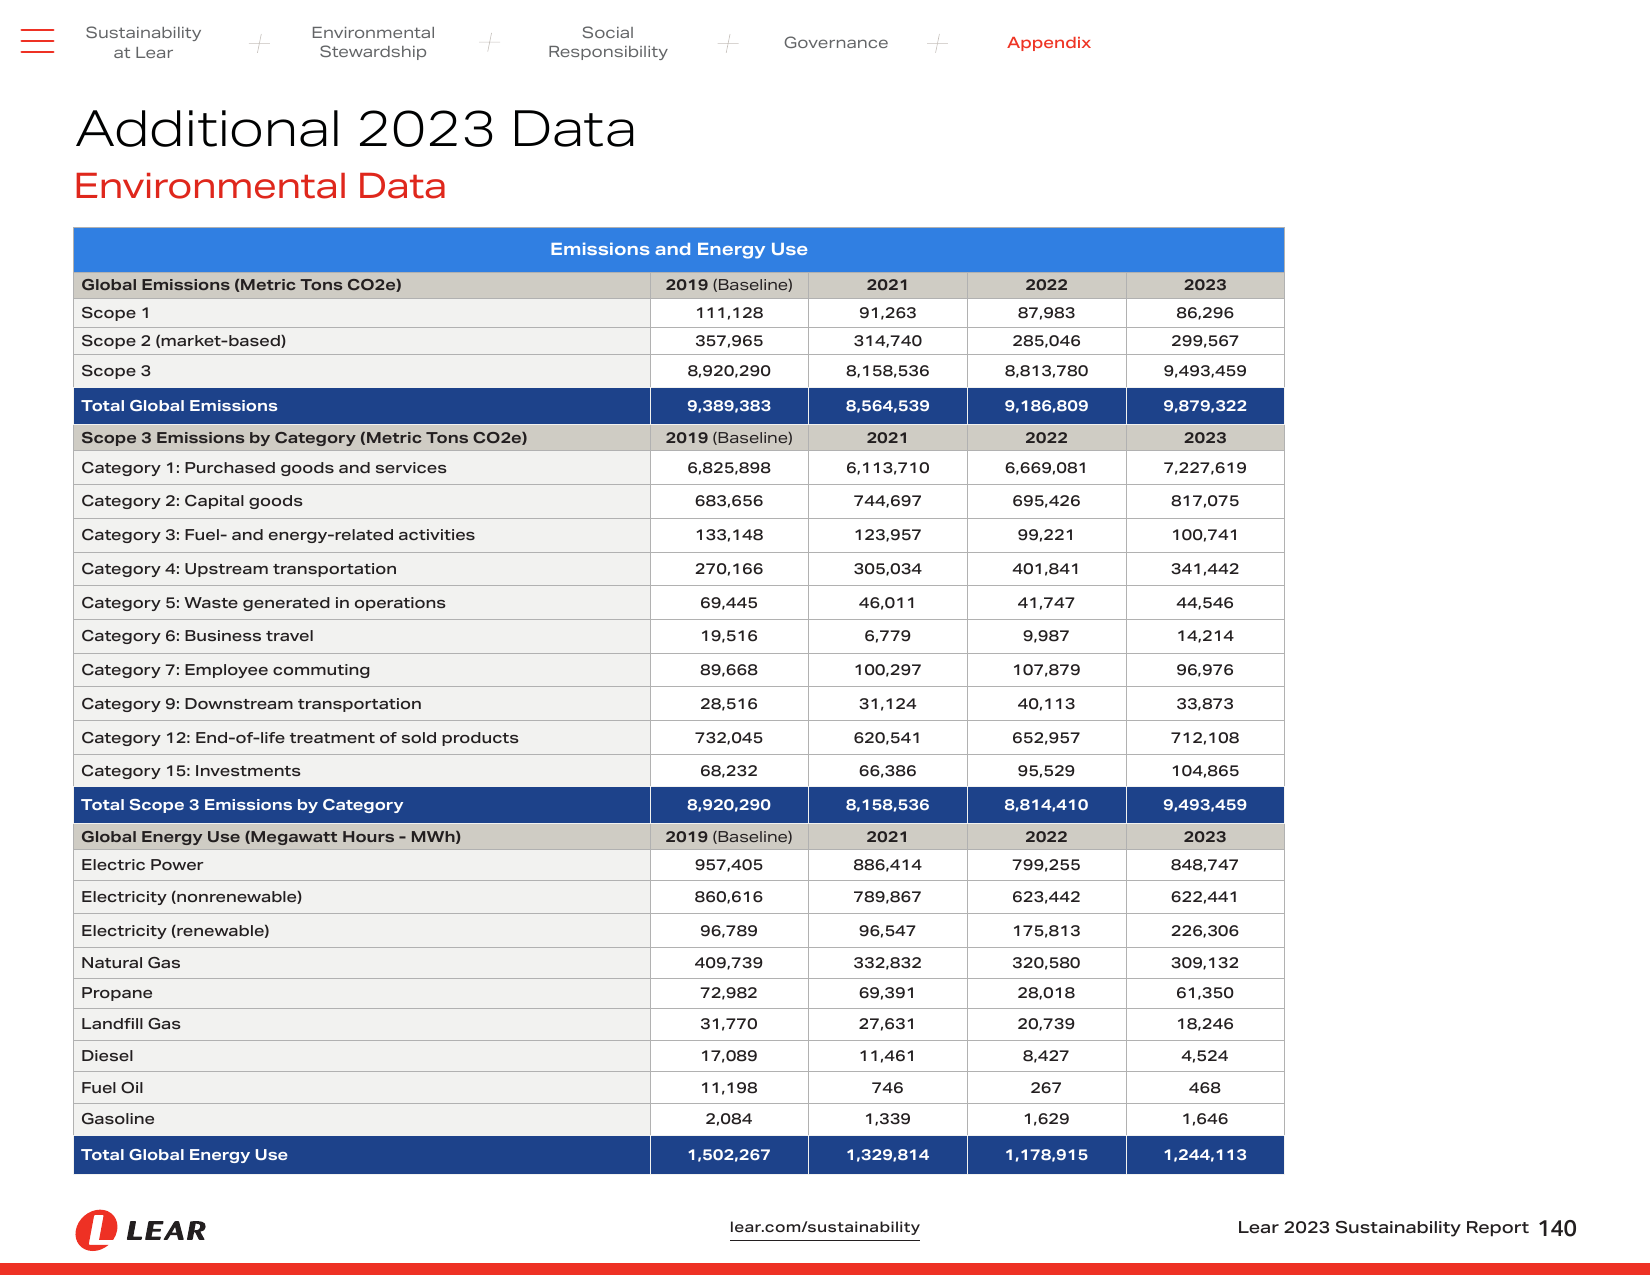The width and height of the screenshot is (1650, 1275).
Task: Select Category 7: Employee commuting label
Action: click(x=226, y=670)
